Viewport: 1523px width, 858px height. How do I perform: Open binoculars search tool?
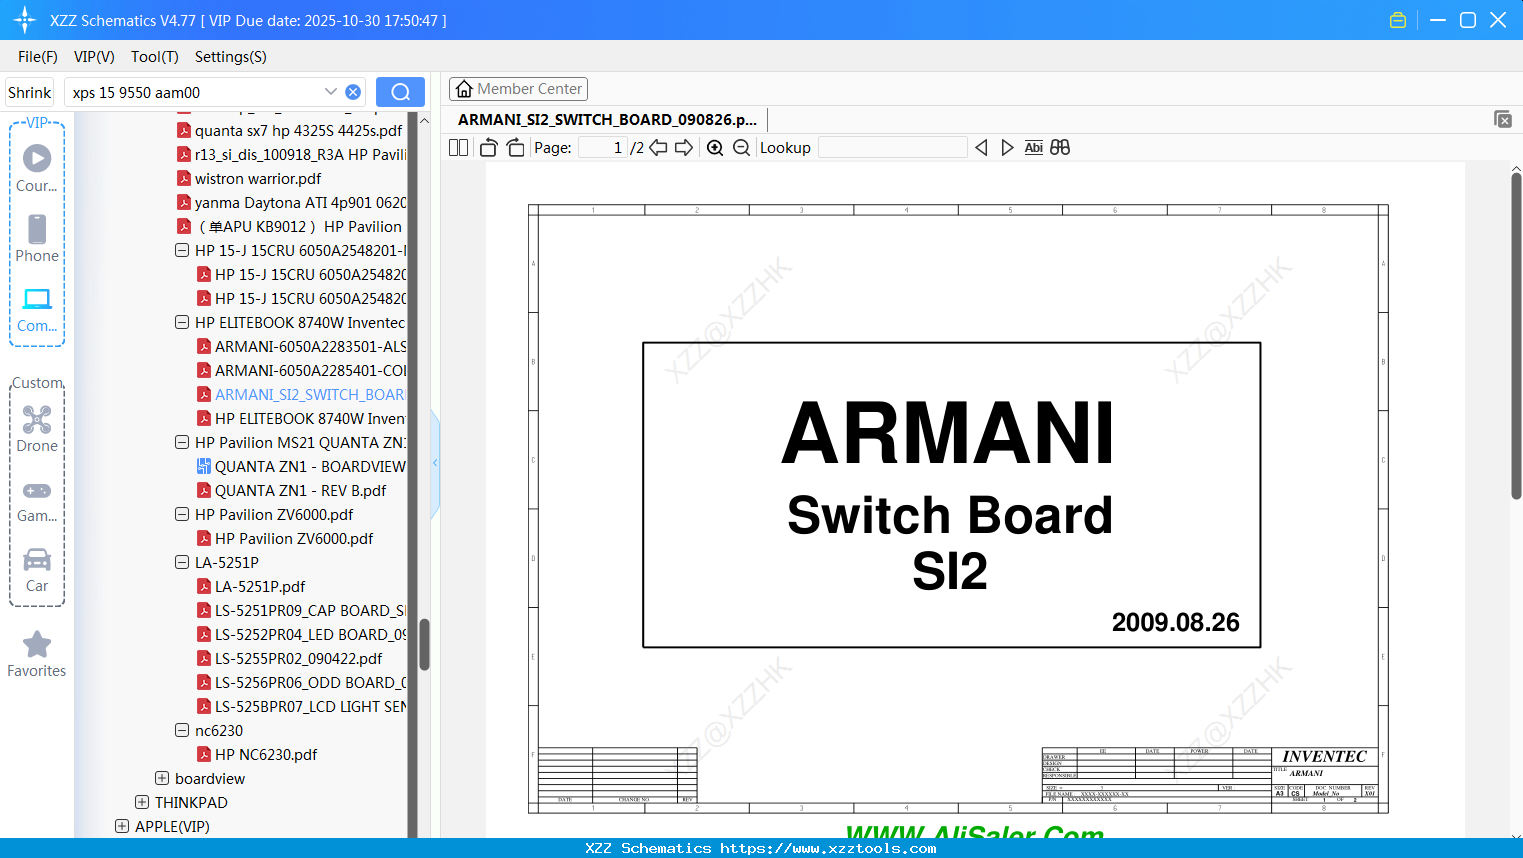1060,147
